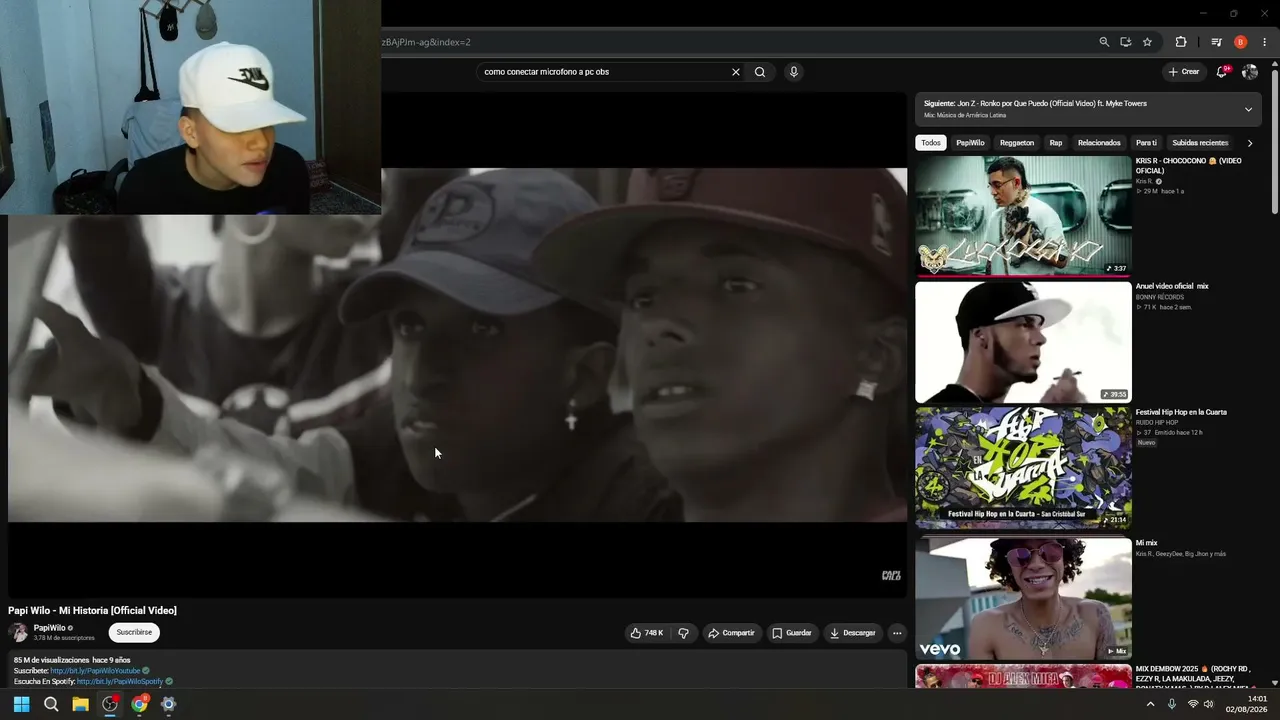1280x720 pixels.
Task: Open the RUIDO HIP HOP channel name
Action: [1157, 423]
